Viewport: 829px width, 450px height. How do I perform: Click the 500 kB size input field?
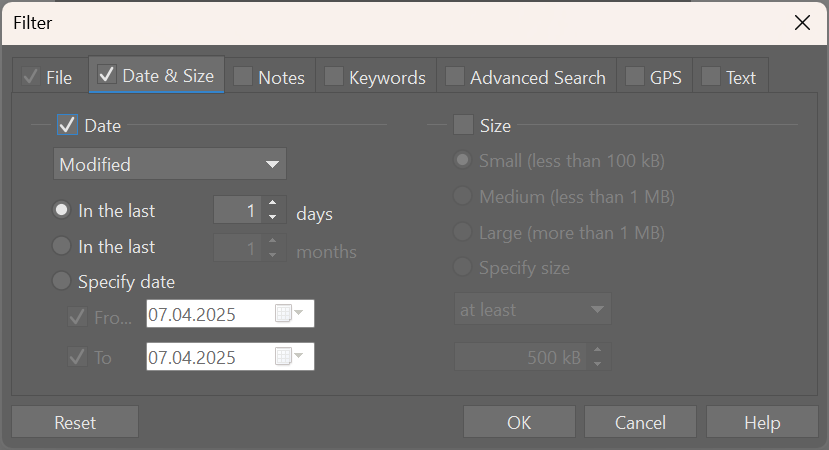pos(521,357)
